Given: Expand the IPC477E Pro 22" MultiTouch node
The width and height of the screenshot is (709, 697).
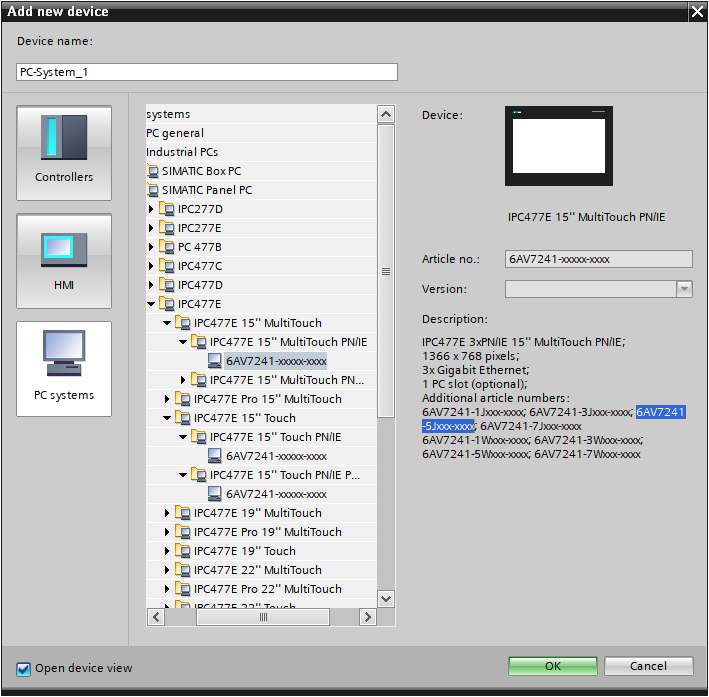Looking at the screenshot, I should point(167,589).
